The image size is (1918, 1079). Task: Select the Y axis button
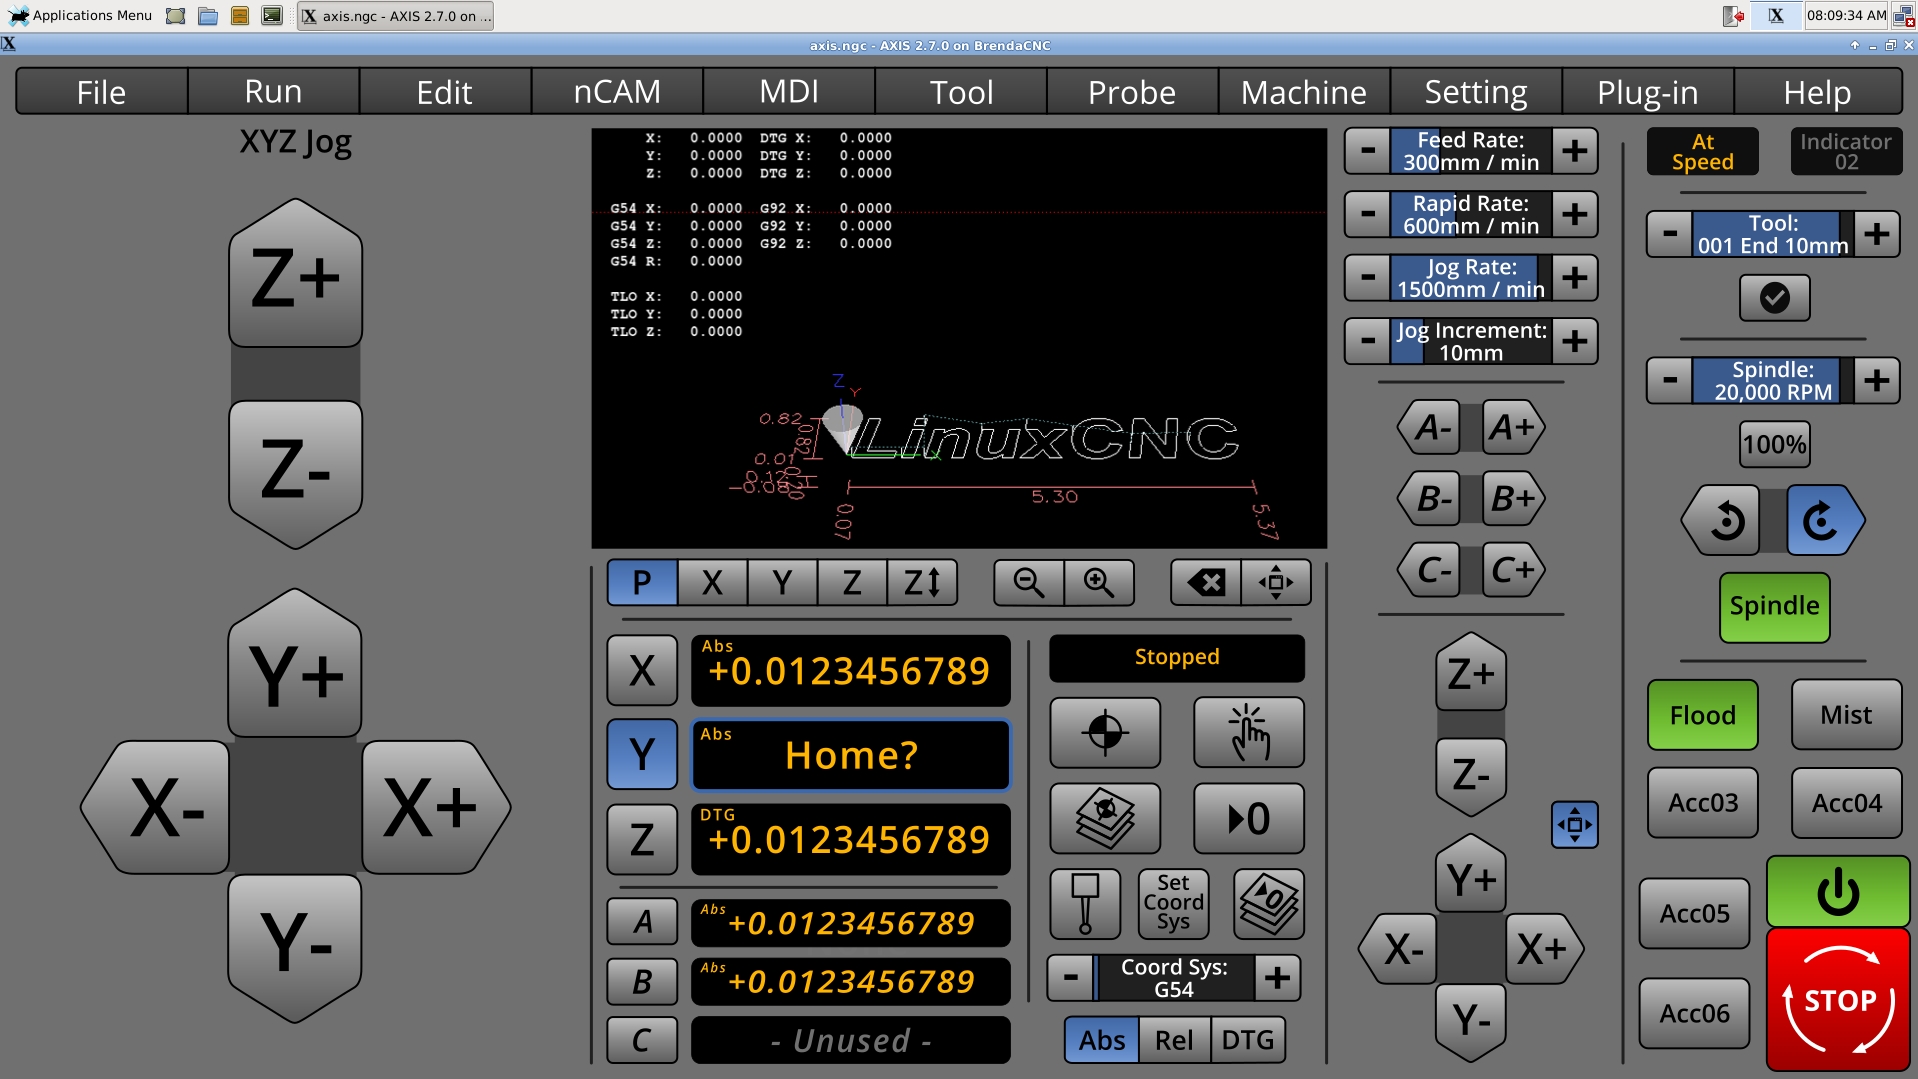tap(642, 754)
